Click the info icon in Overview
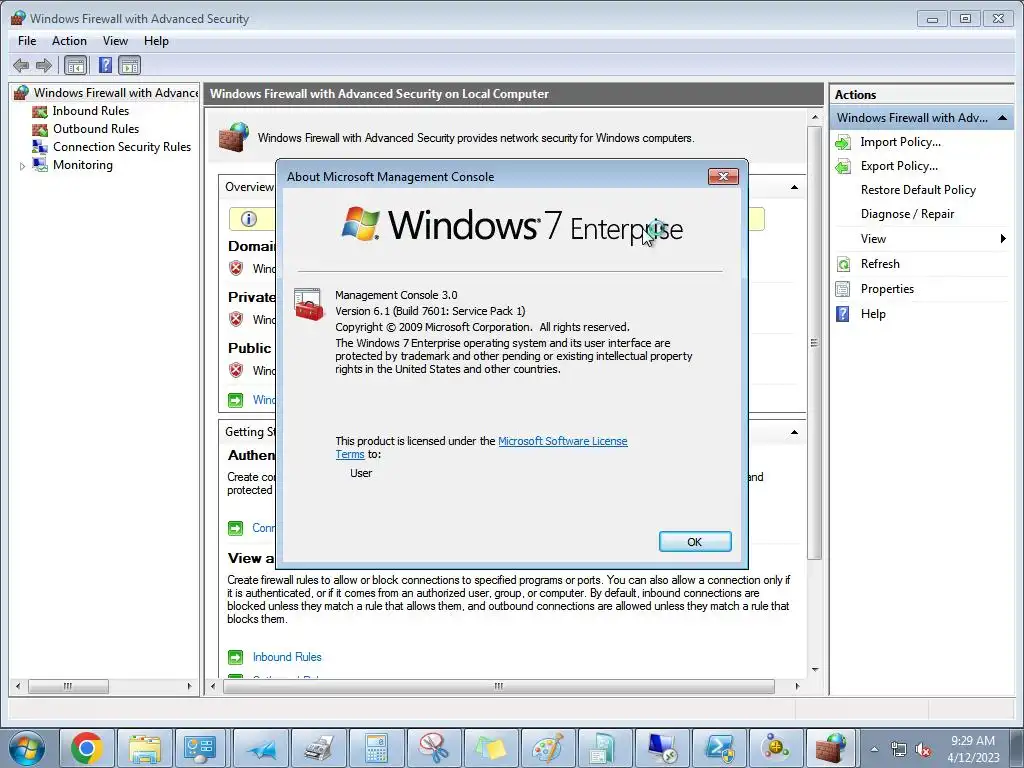 (x=249, y=219)
